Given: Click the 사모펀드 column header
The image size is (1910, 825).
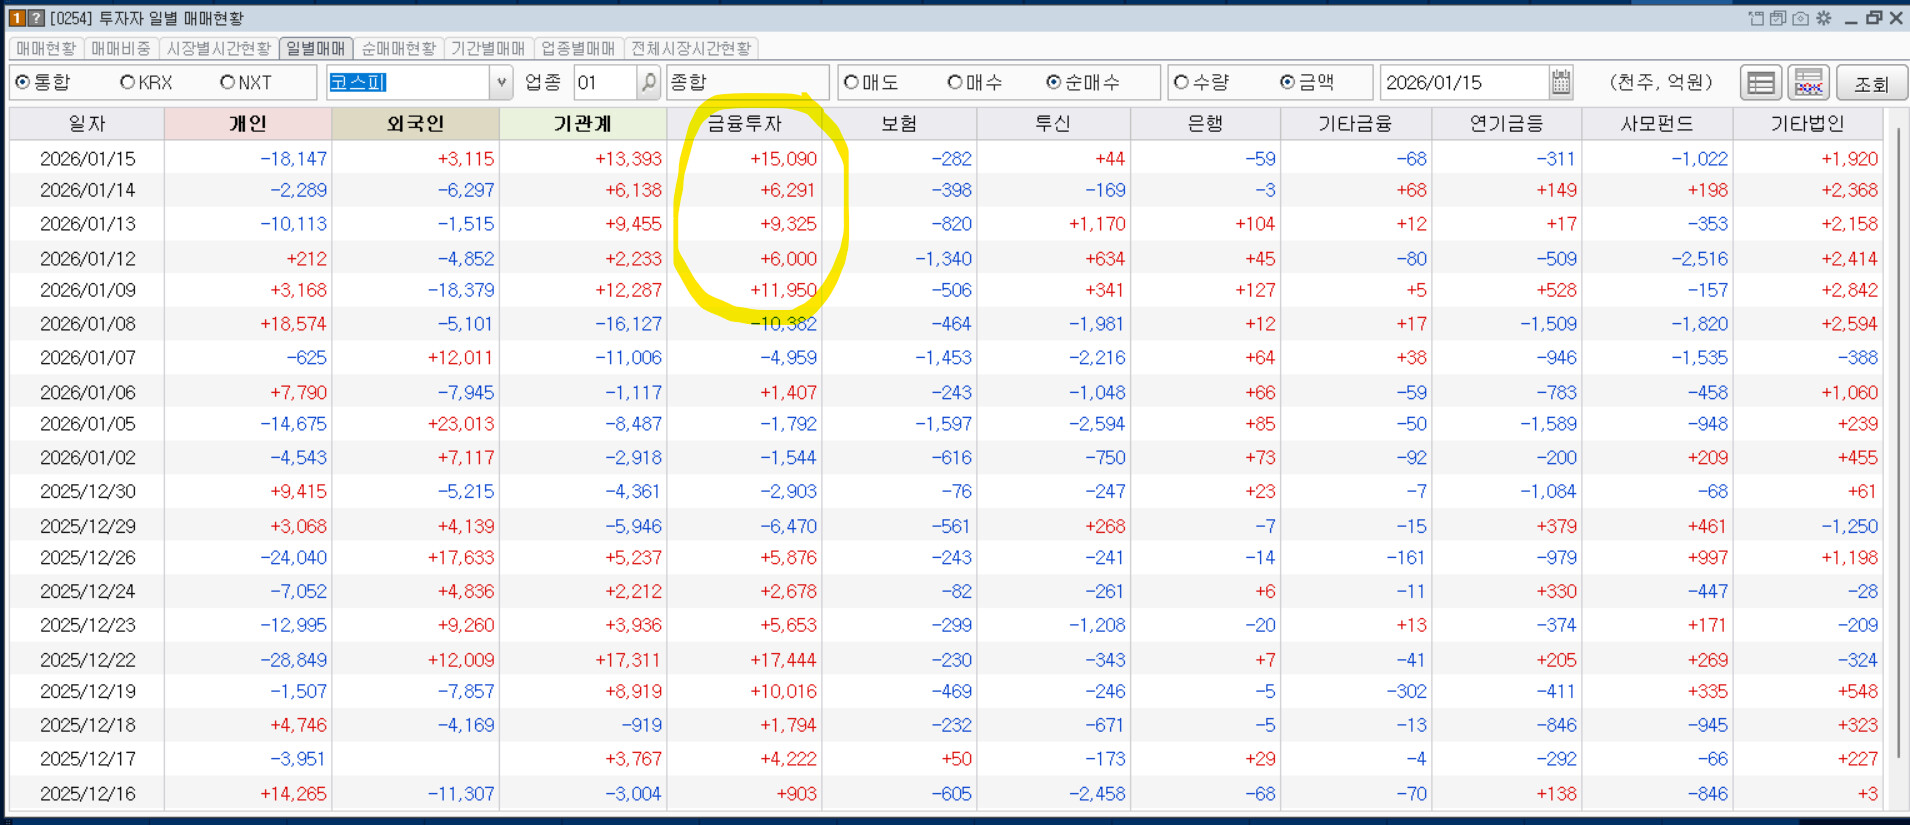Looking at the screenshot, I should 1657,123.
